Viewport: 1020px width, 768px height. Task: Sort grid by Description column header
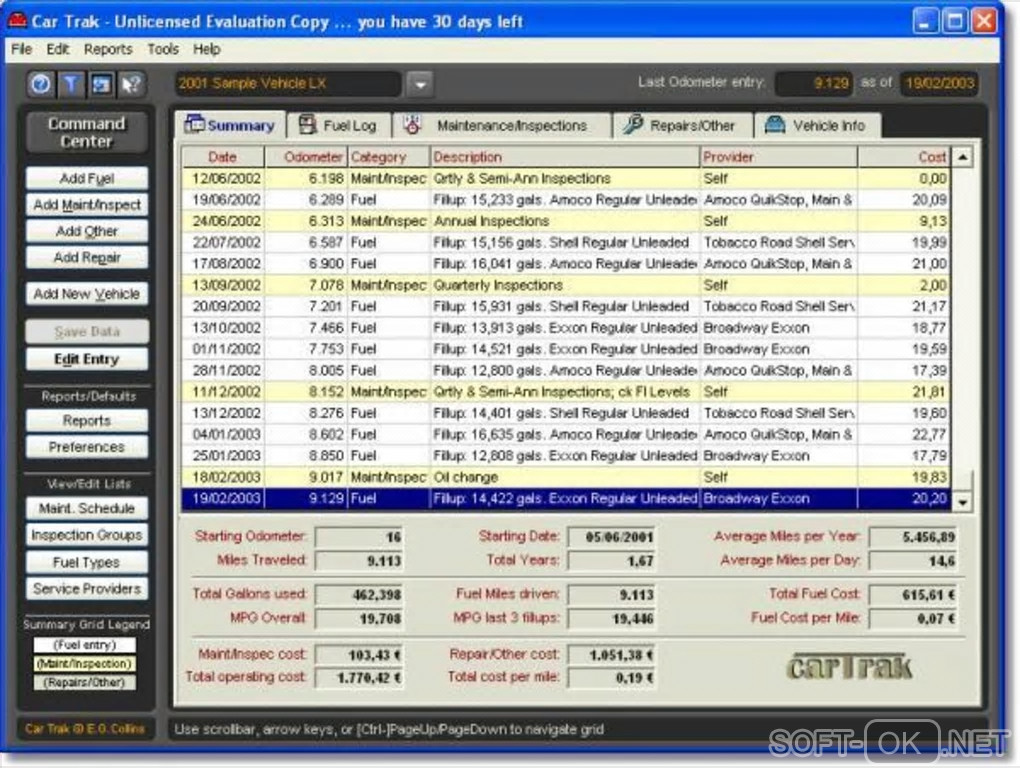click(565, 157)
